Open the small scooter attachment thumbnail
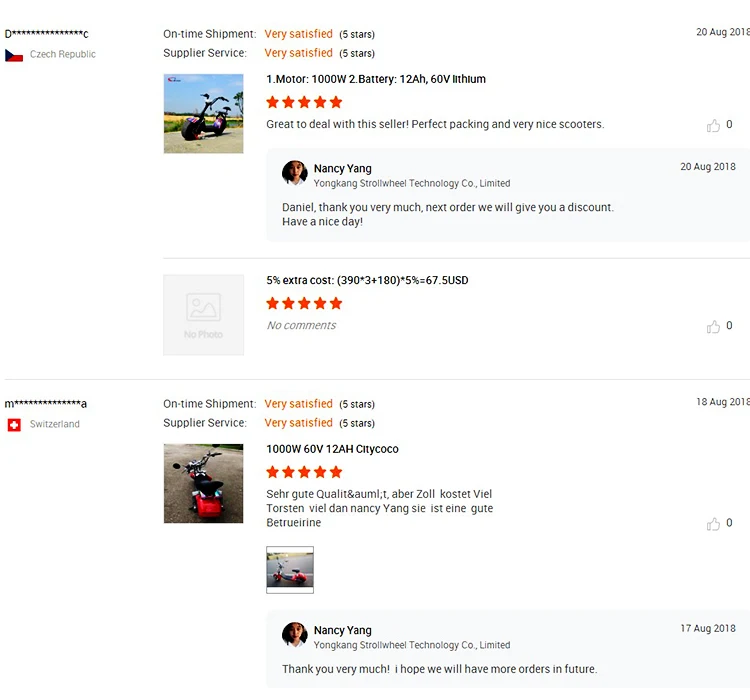 click(290, 570)
